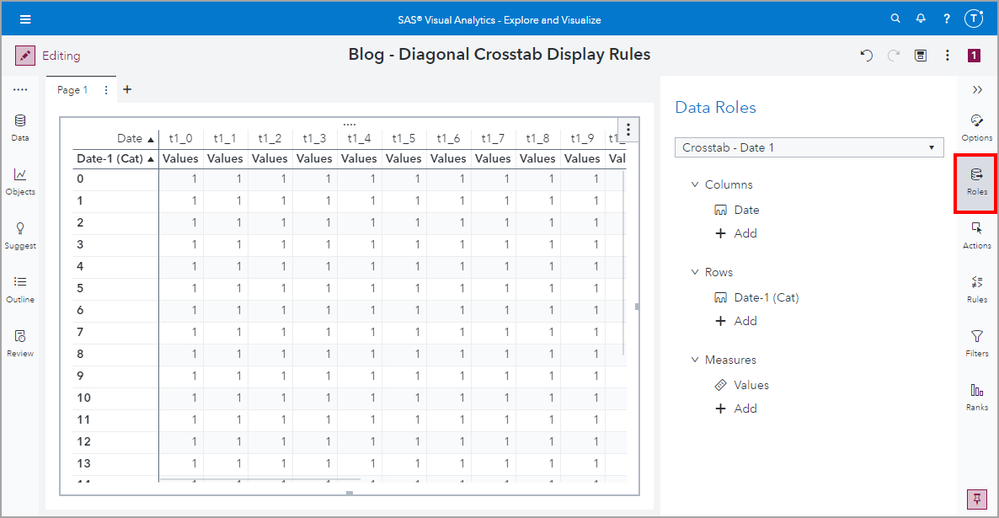Open the Outline pane
The image size is (999, 518).
pos(20,290)
